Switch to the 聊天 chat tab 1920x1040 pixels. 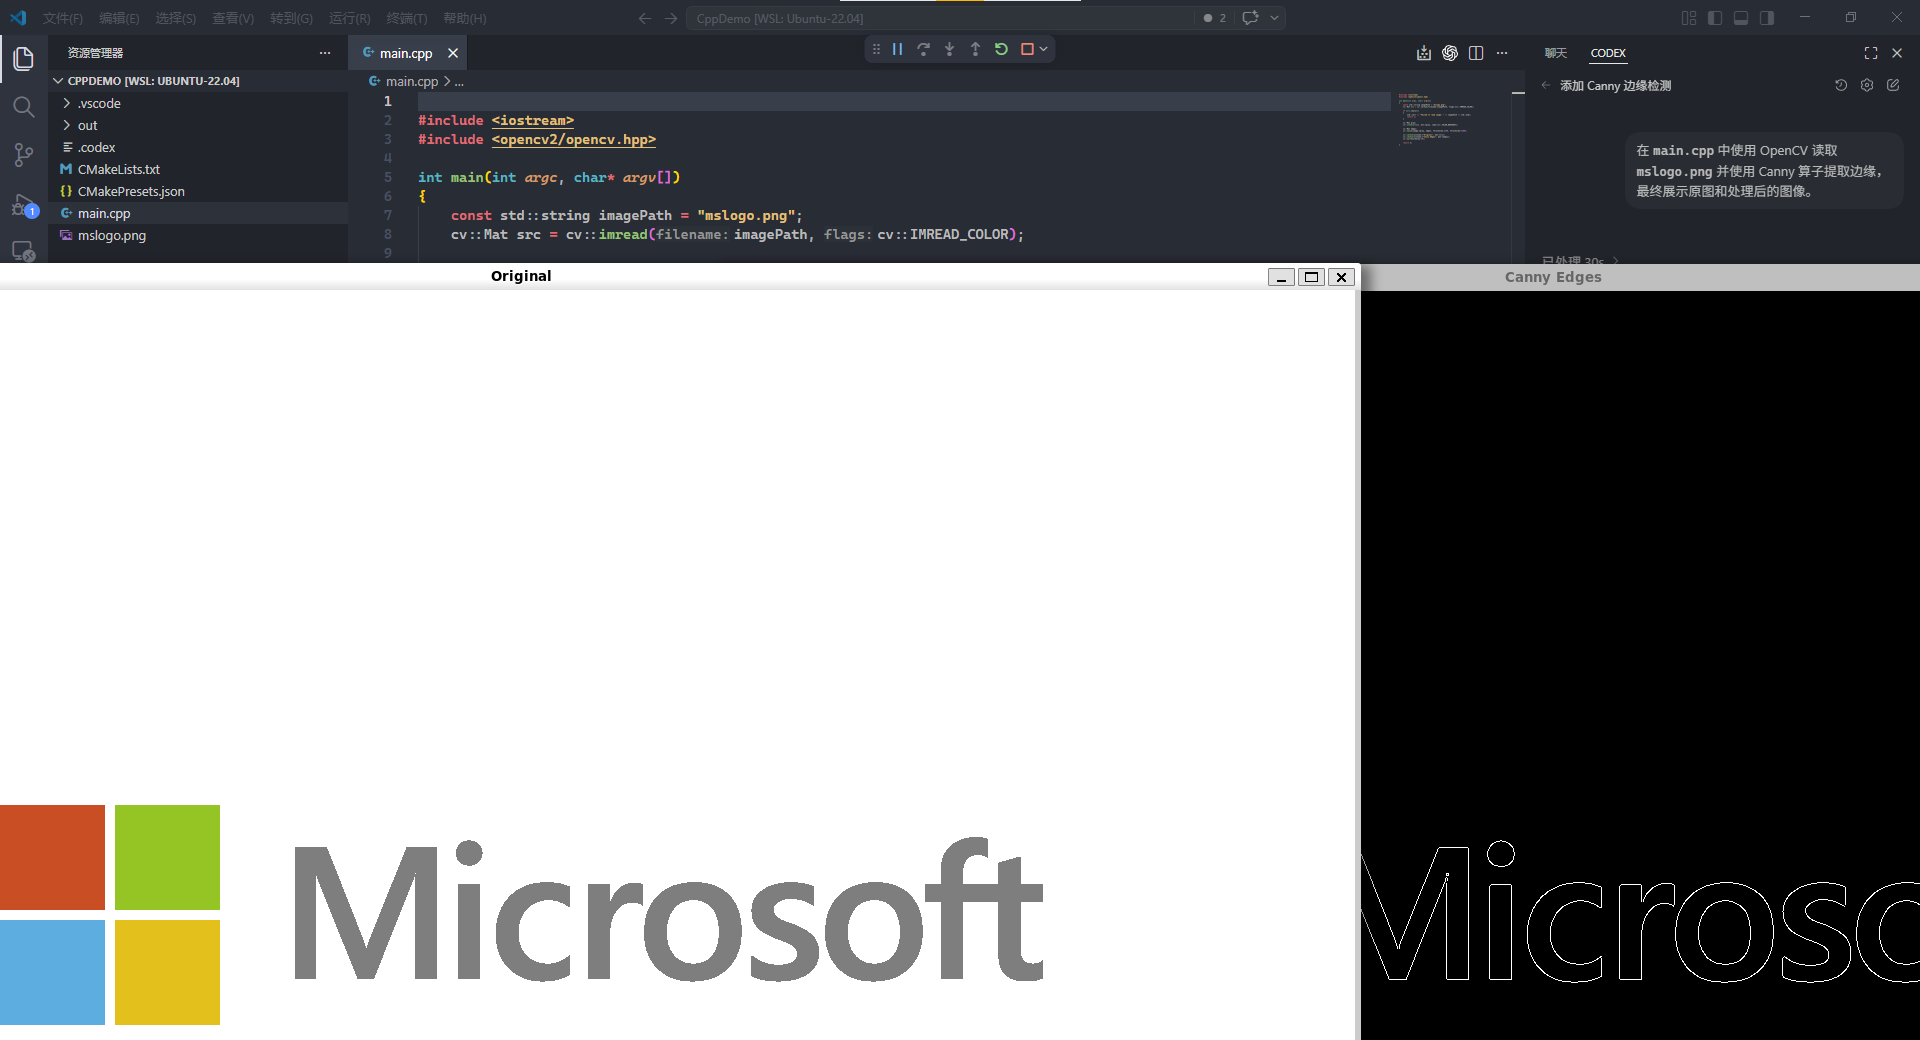[x=1555, y=53]
